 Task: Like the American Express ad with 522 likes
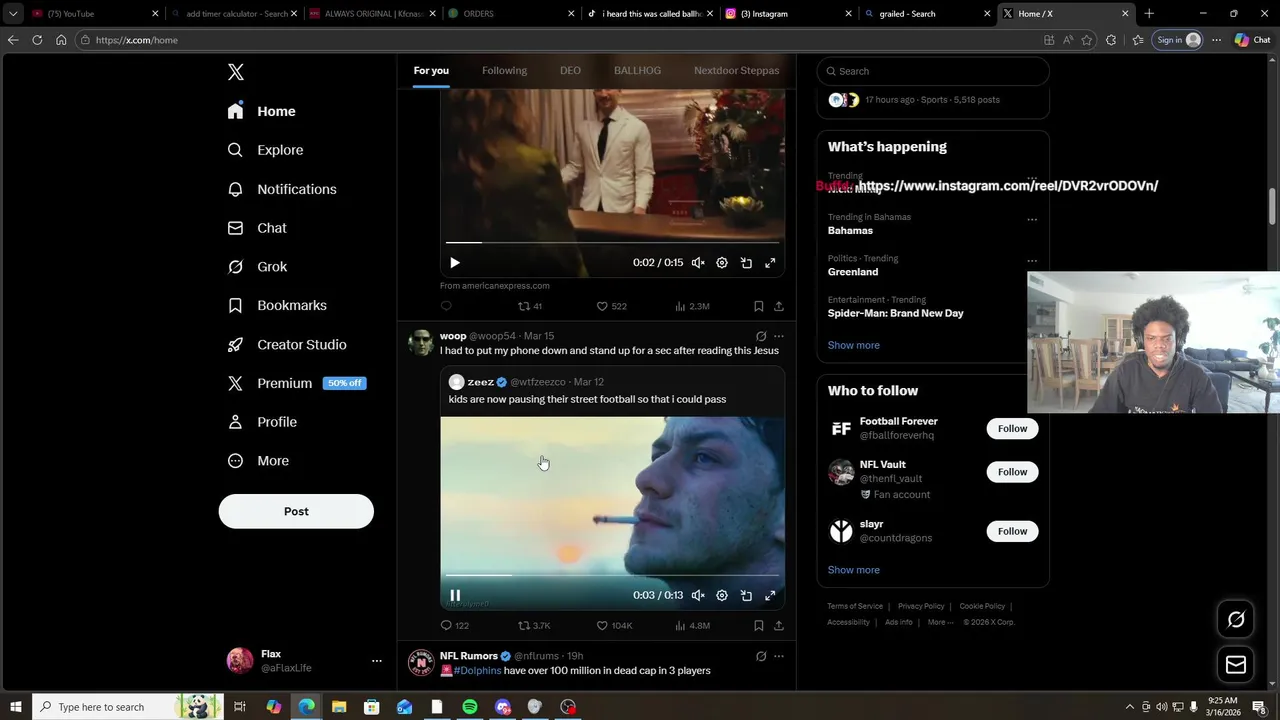click(x=612, y=306)
